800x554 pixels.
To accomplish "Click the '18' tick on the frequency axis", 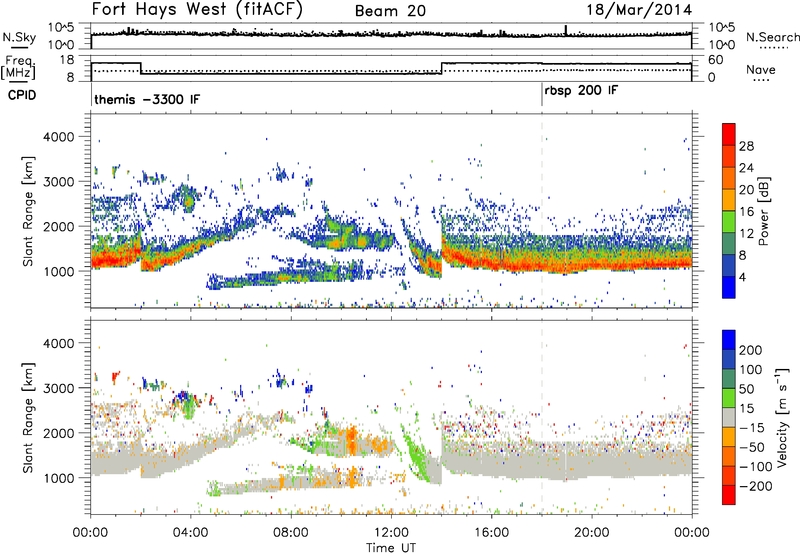I will point(67,60).
